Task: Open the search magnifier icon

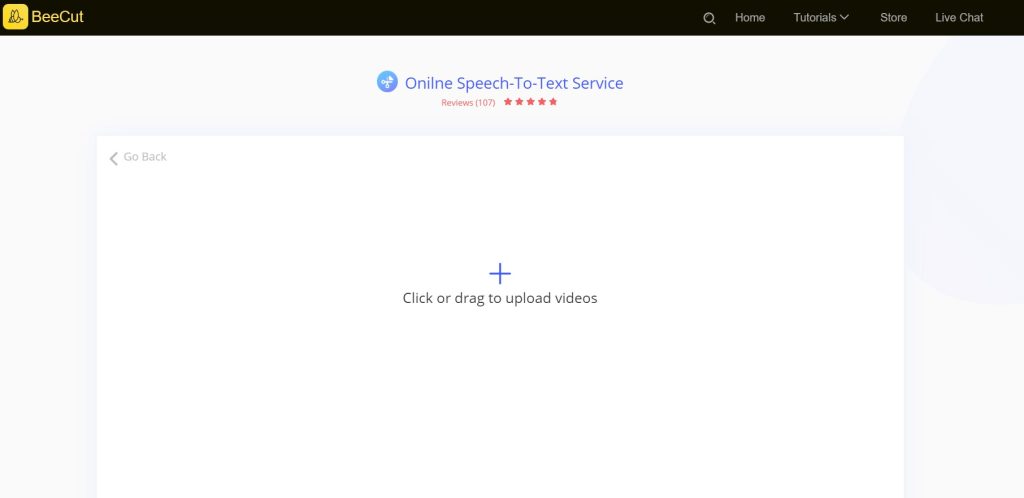Action: pyautogui.click(x=709, y=18)
